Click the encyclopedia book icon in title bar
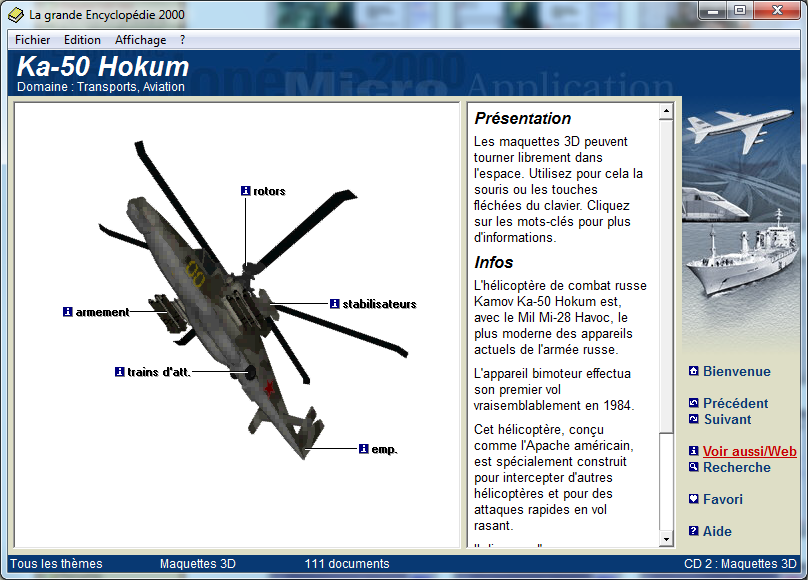This screenshot has height=580, width=808. click(x=16, y=15)
